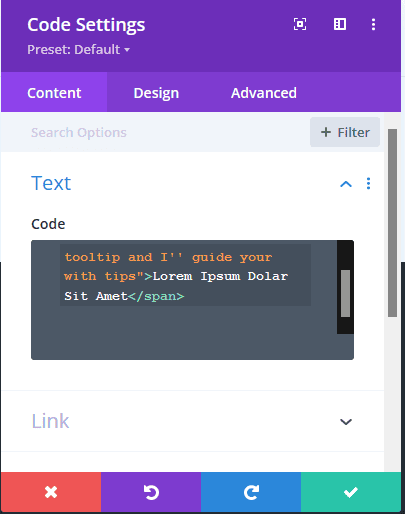The width and height of the screenshot is (405, 514).
Task: Click the snap modal to sidebar icon
Action: click(x=340, y=24)
